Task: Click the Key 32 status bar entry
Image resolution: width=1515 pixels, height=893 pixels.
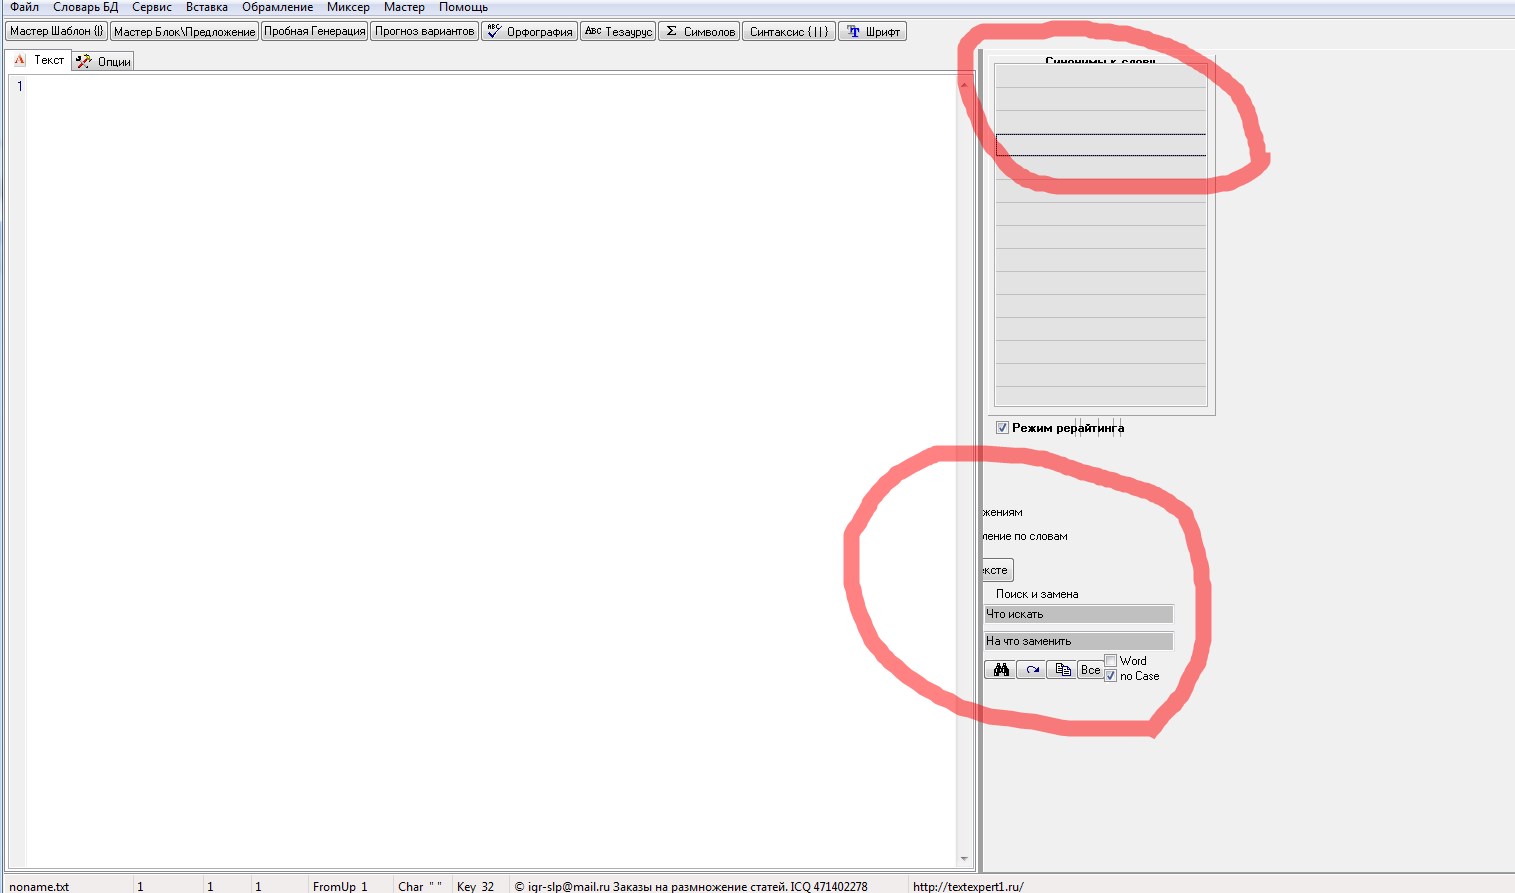Action: coord(475,886)
